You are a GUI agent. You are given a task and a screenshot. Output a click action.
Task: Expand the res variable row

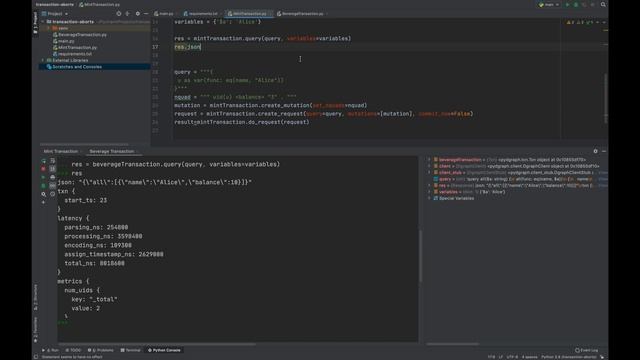(x=429, y=185)
